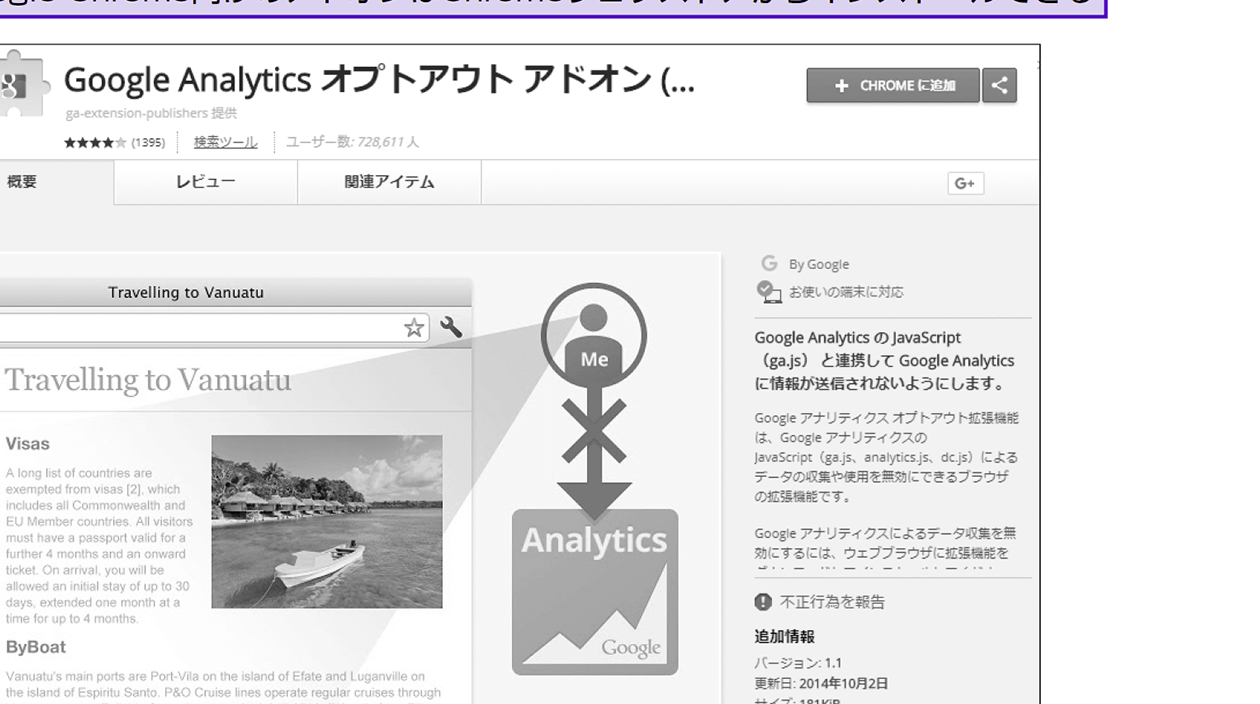Click the ByBoat heading in screenshot

point(36,647)
